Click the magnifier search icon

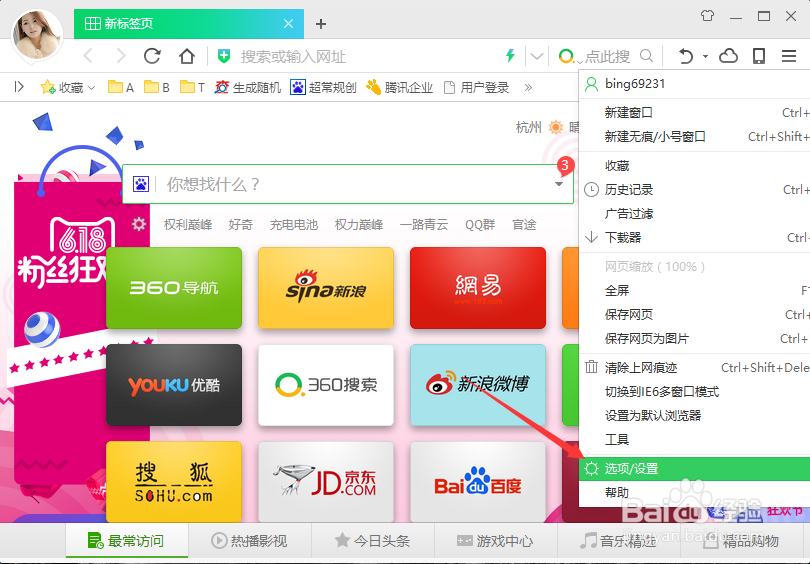pos(646,55)
